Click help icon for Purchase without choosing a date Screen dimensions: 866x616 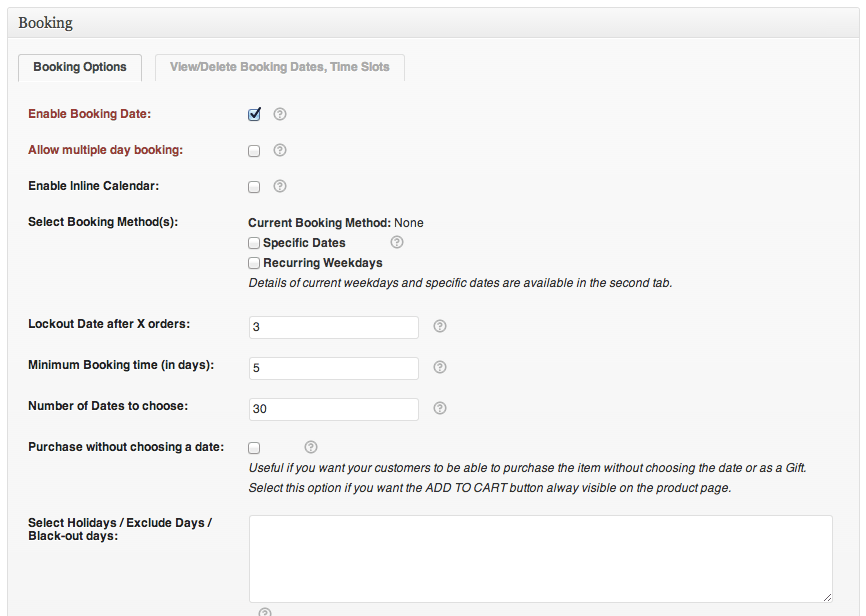[x=311, y=447]
